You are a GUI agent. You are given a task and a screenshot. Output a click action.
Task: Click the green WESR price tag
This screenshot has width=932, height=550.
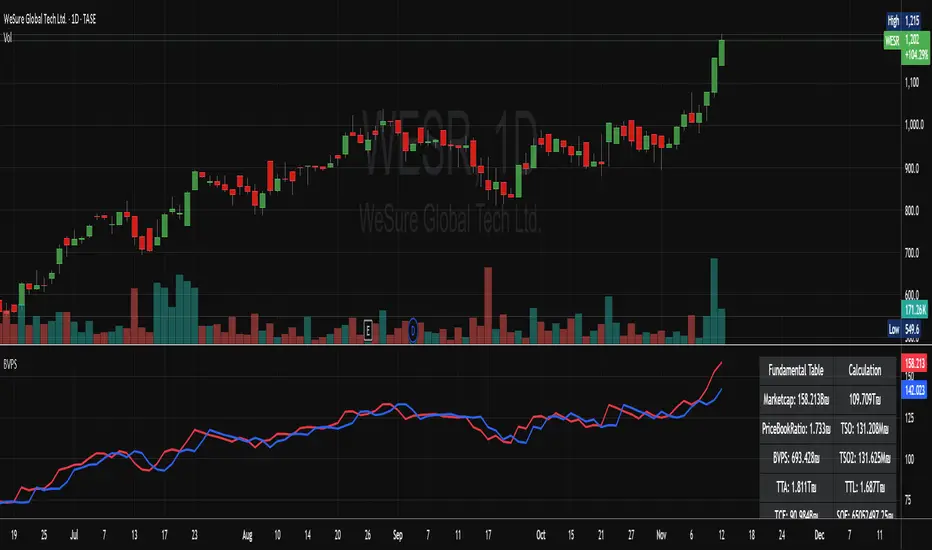pos(893,40)
